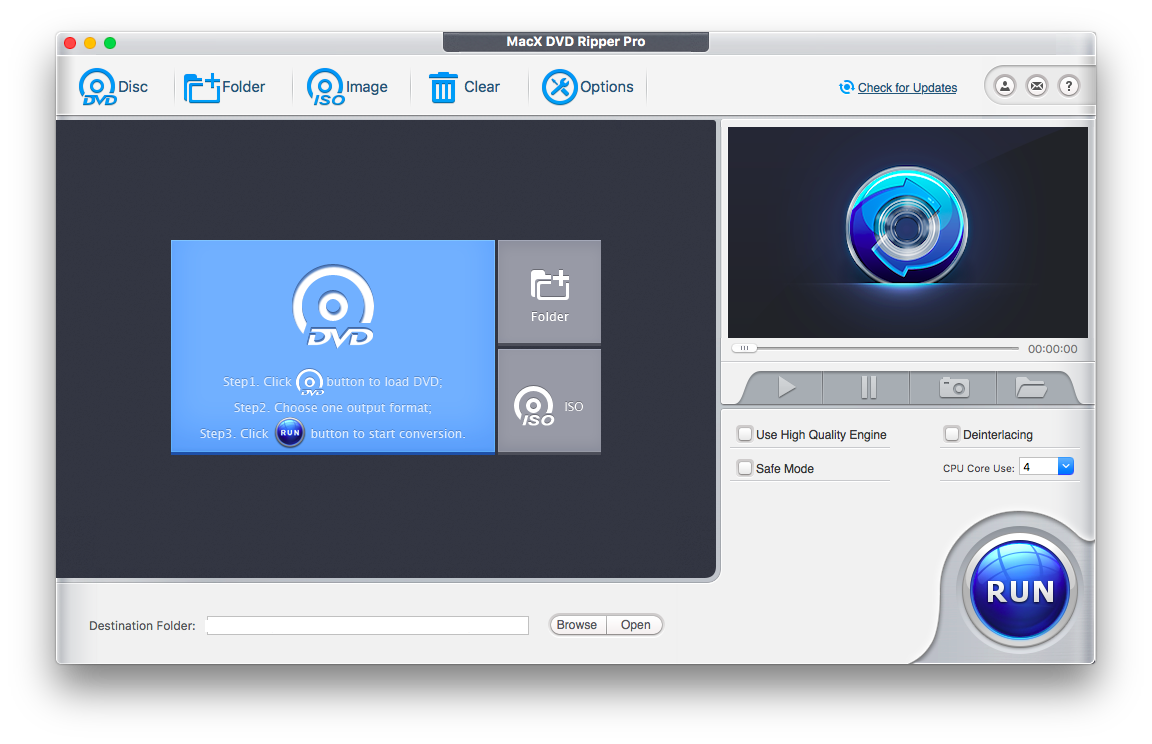Open help via question mark icon
The width and height of the screenshot is (1152, 744).
[x=1068, y=86]
